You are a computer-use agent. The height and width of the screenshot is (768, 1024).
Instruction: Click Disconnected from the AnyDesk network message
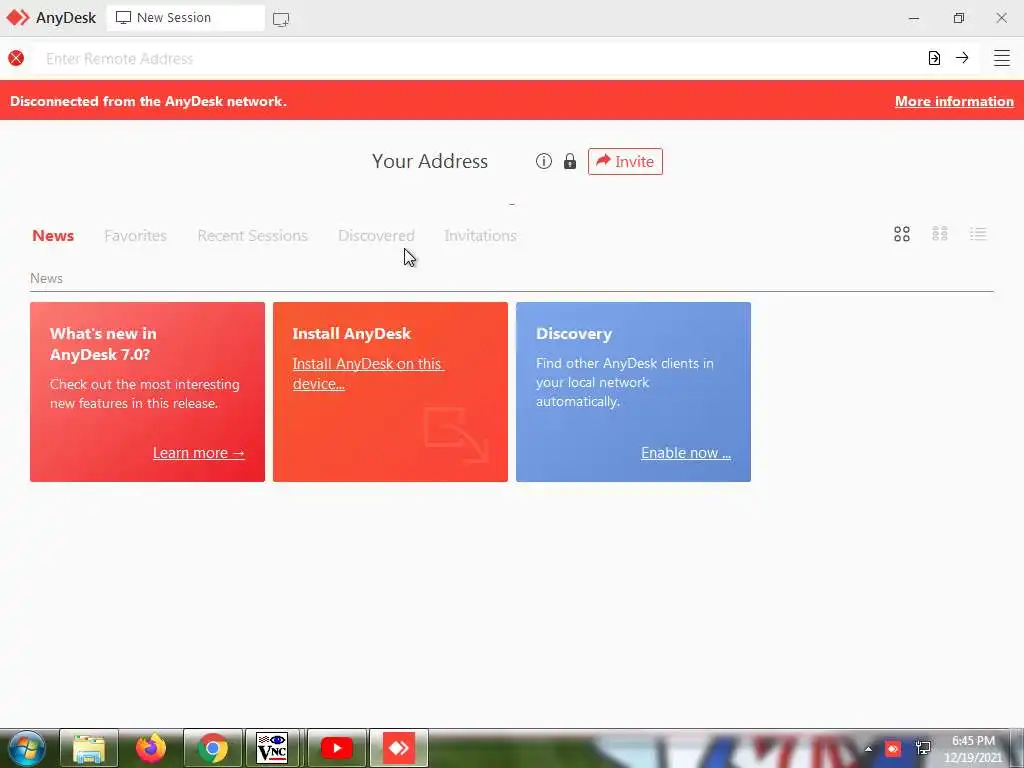point(148,101)
